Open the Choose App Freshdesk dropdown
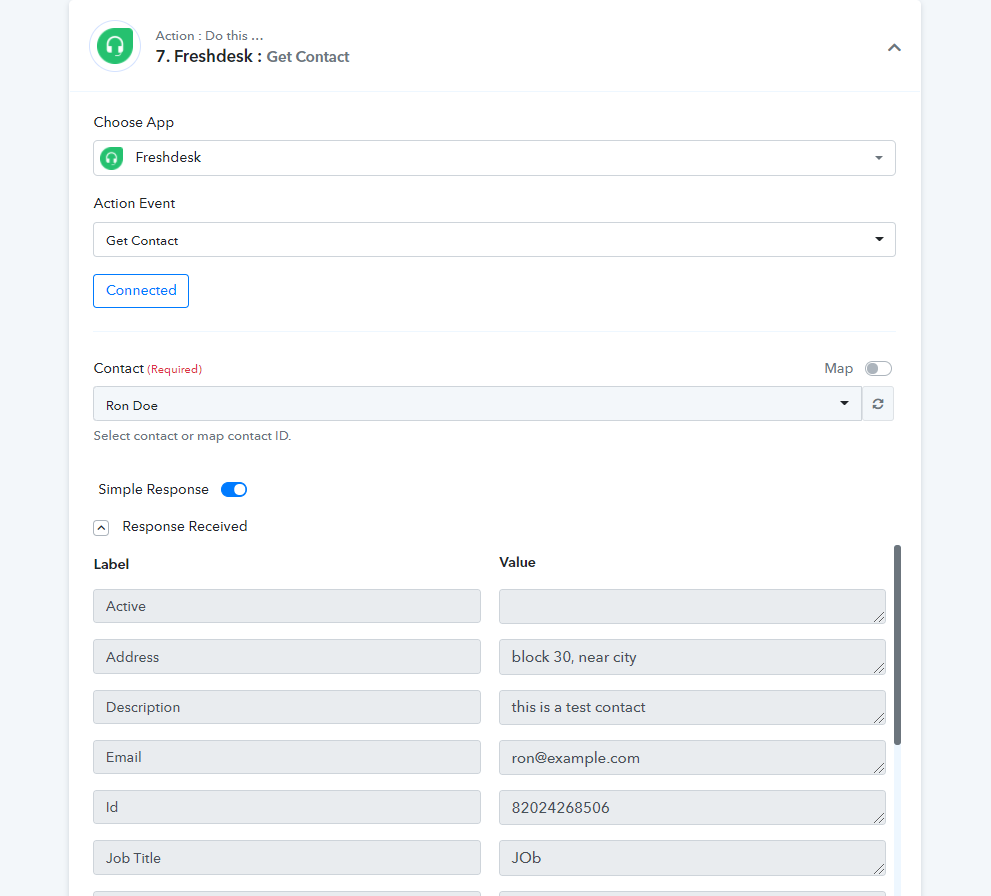 click(x=494, y=158)
